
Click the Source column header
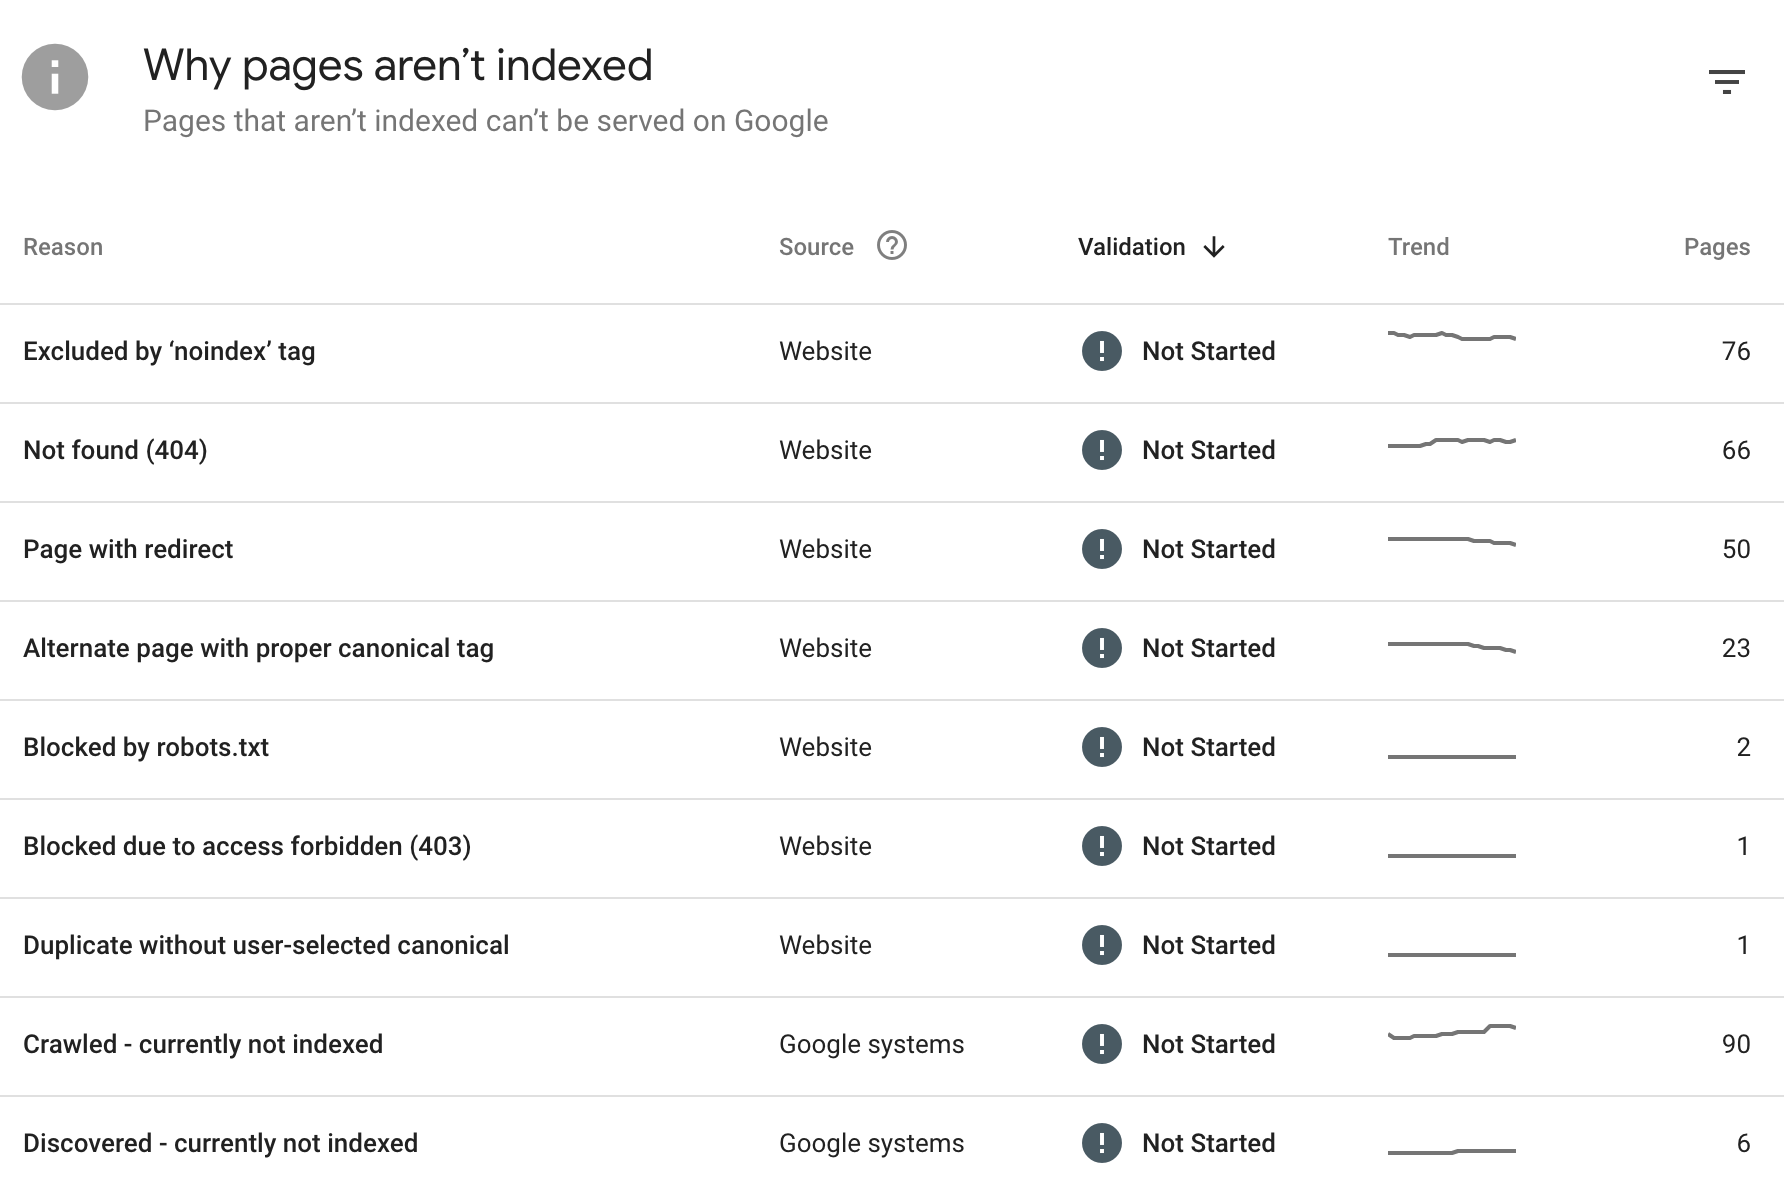[x=815, y=246]
